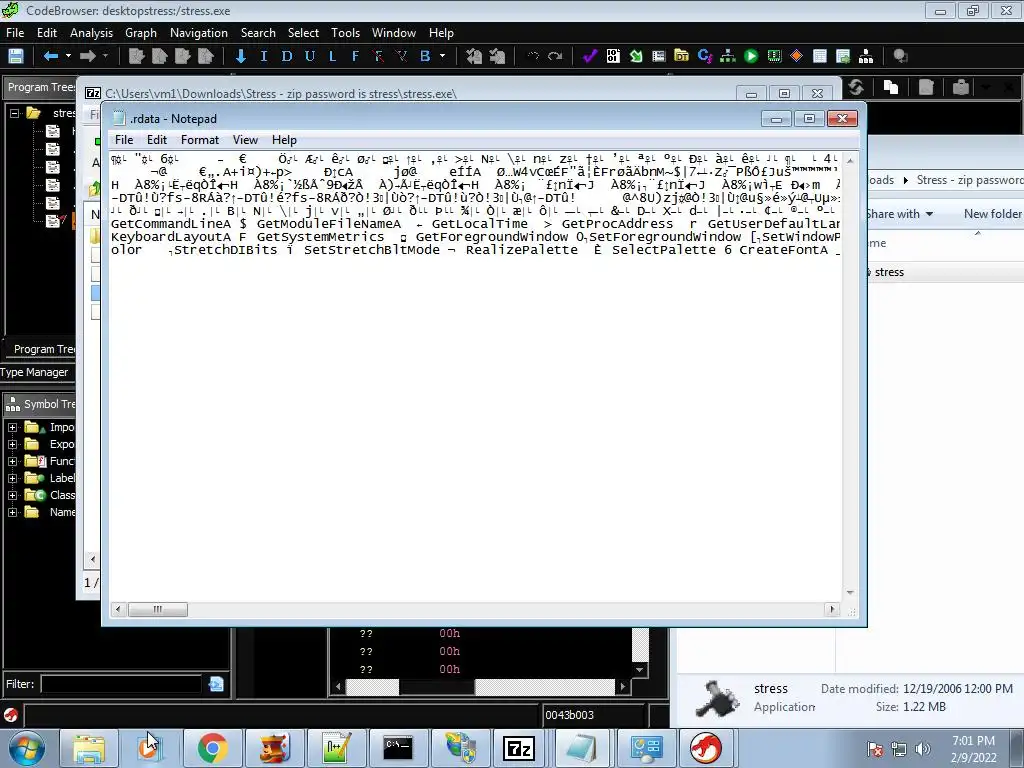The image size is (1024, 768).
Task: Click New folder button in Explorer
Action: pyautogui.click(x=993, y=214)
